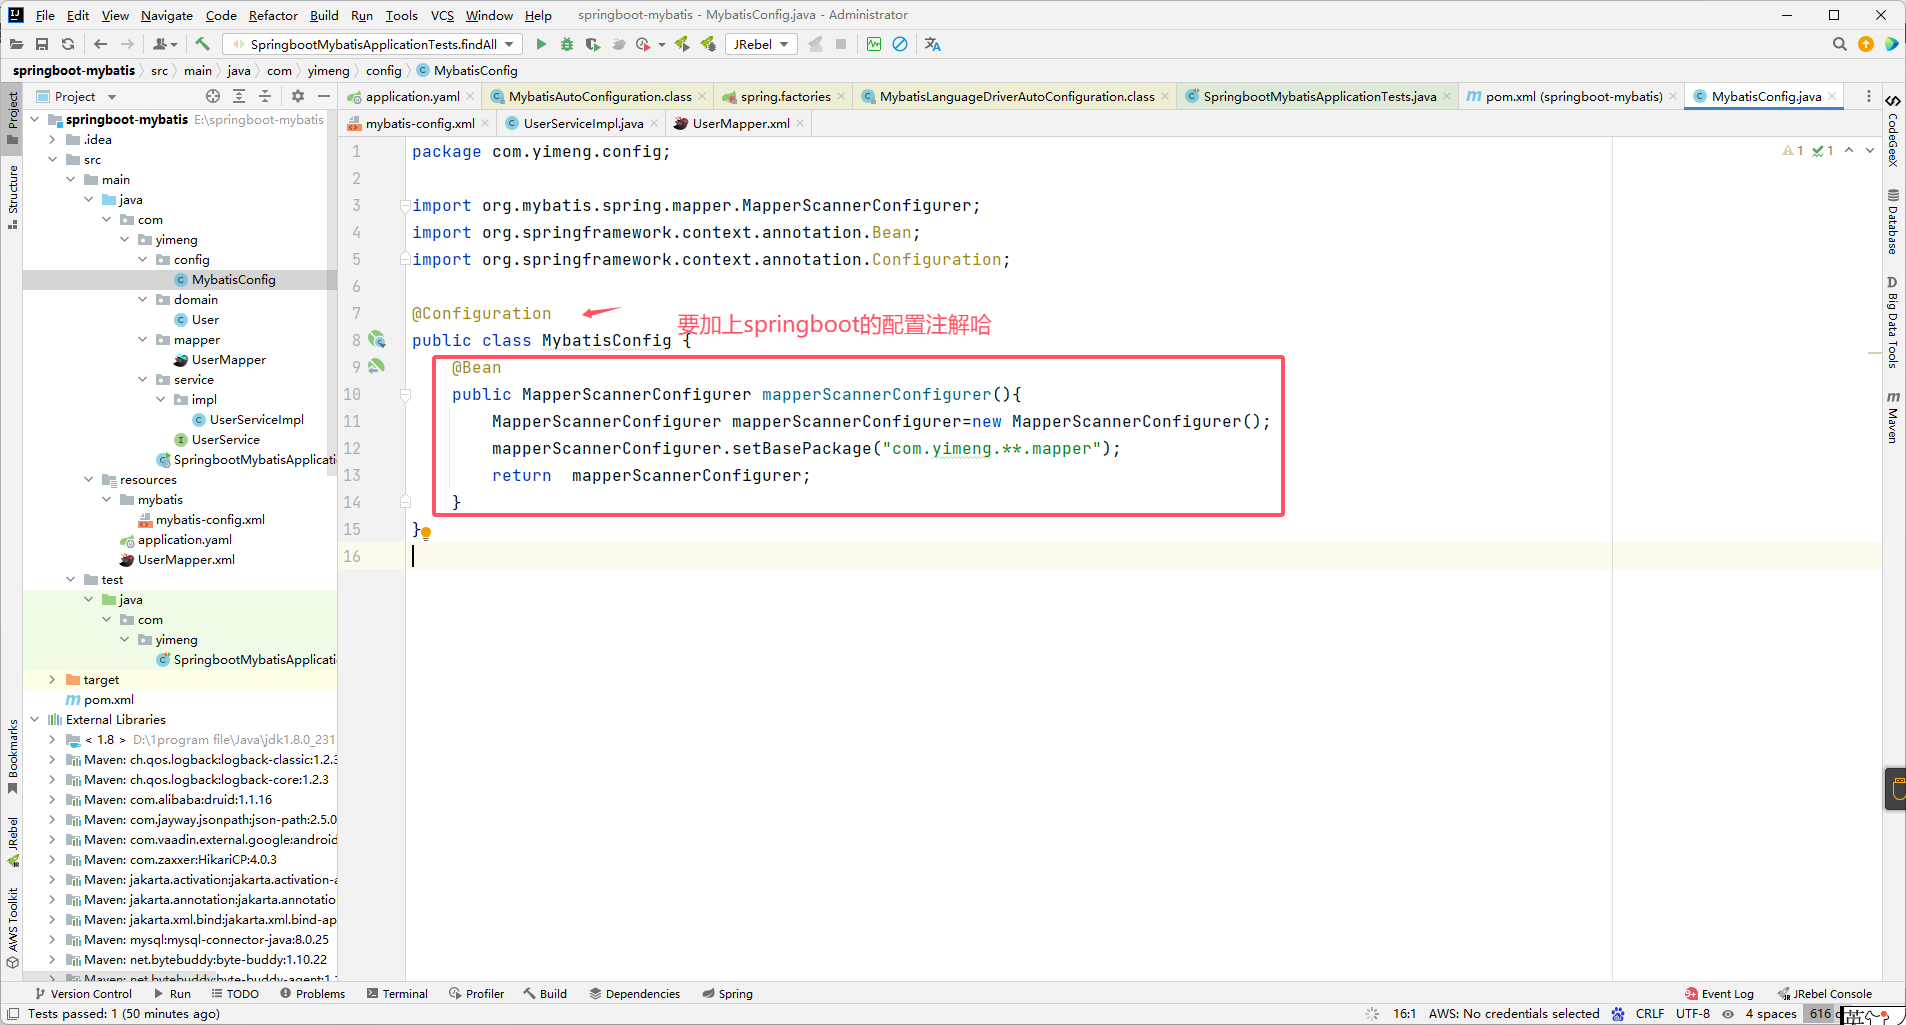
Task: Open the JRebel Console panel
Action: pyautogui.click(x=1824, y=993)
